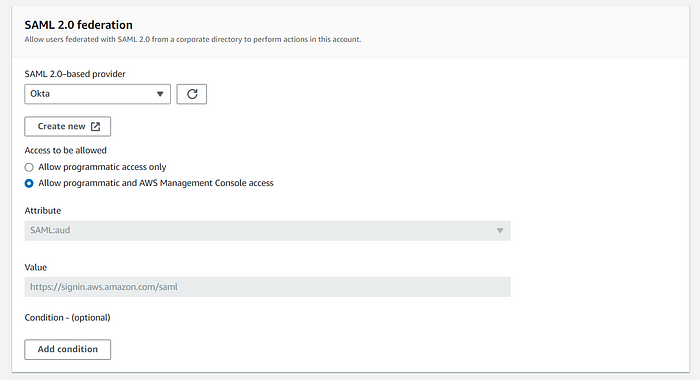Expand the SAML:aud Attribute dropdown
The height and width of the screenshot is (380, 700).
point(267,231)
